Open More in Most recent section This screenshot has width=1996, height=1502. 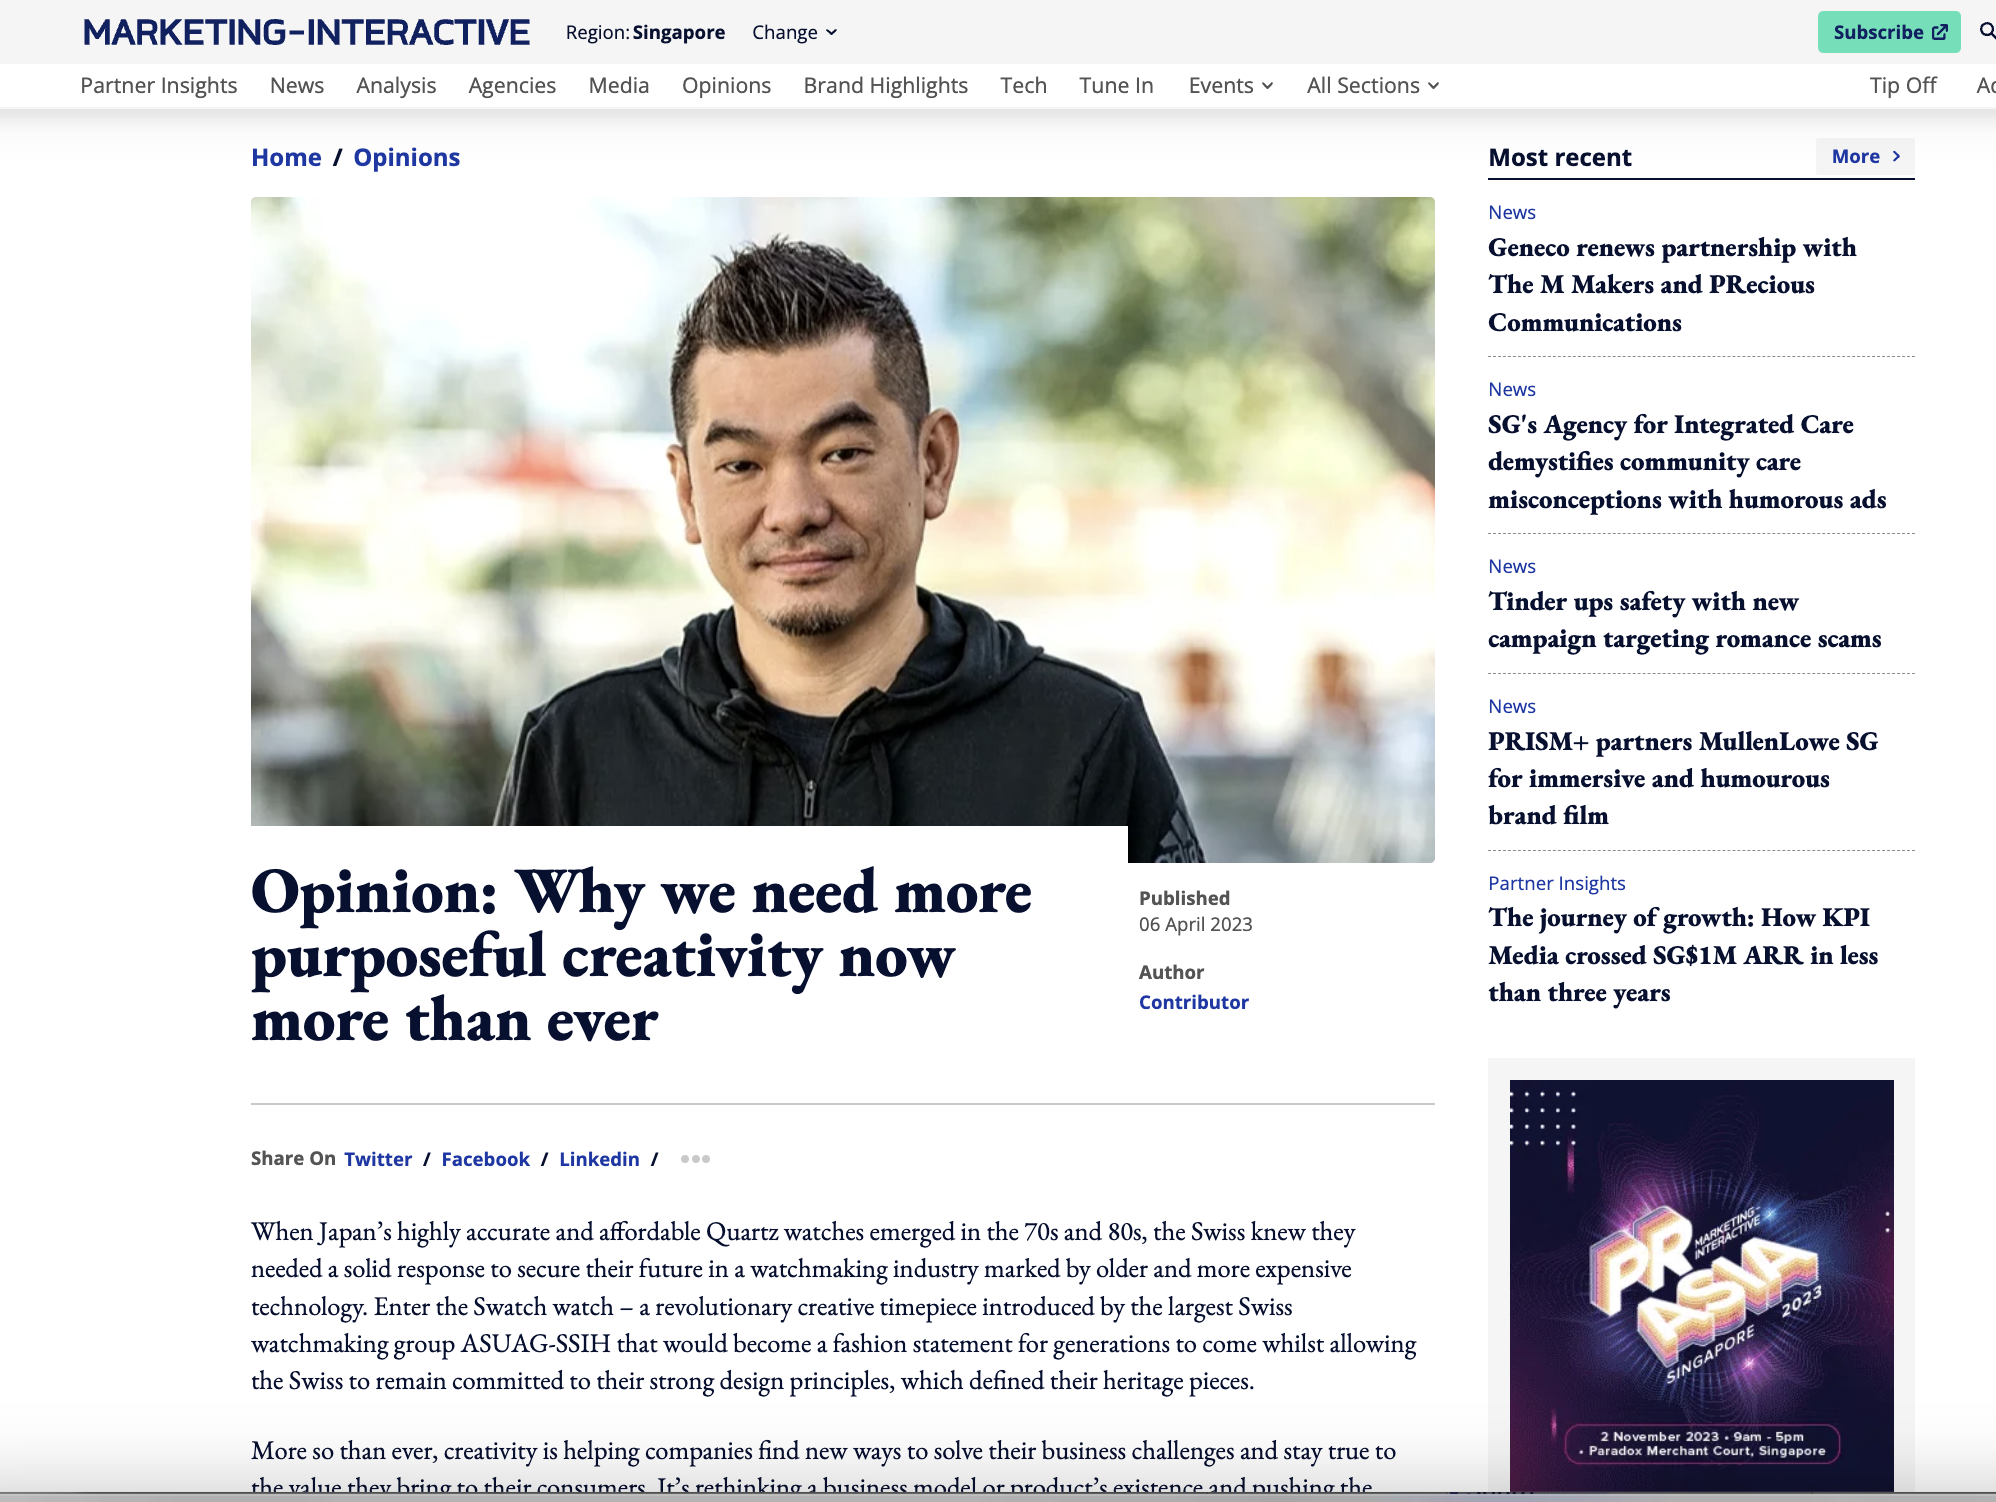(x=1865, y=156)
